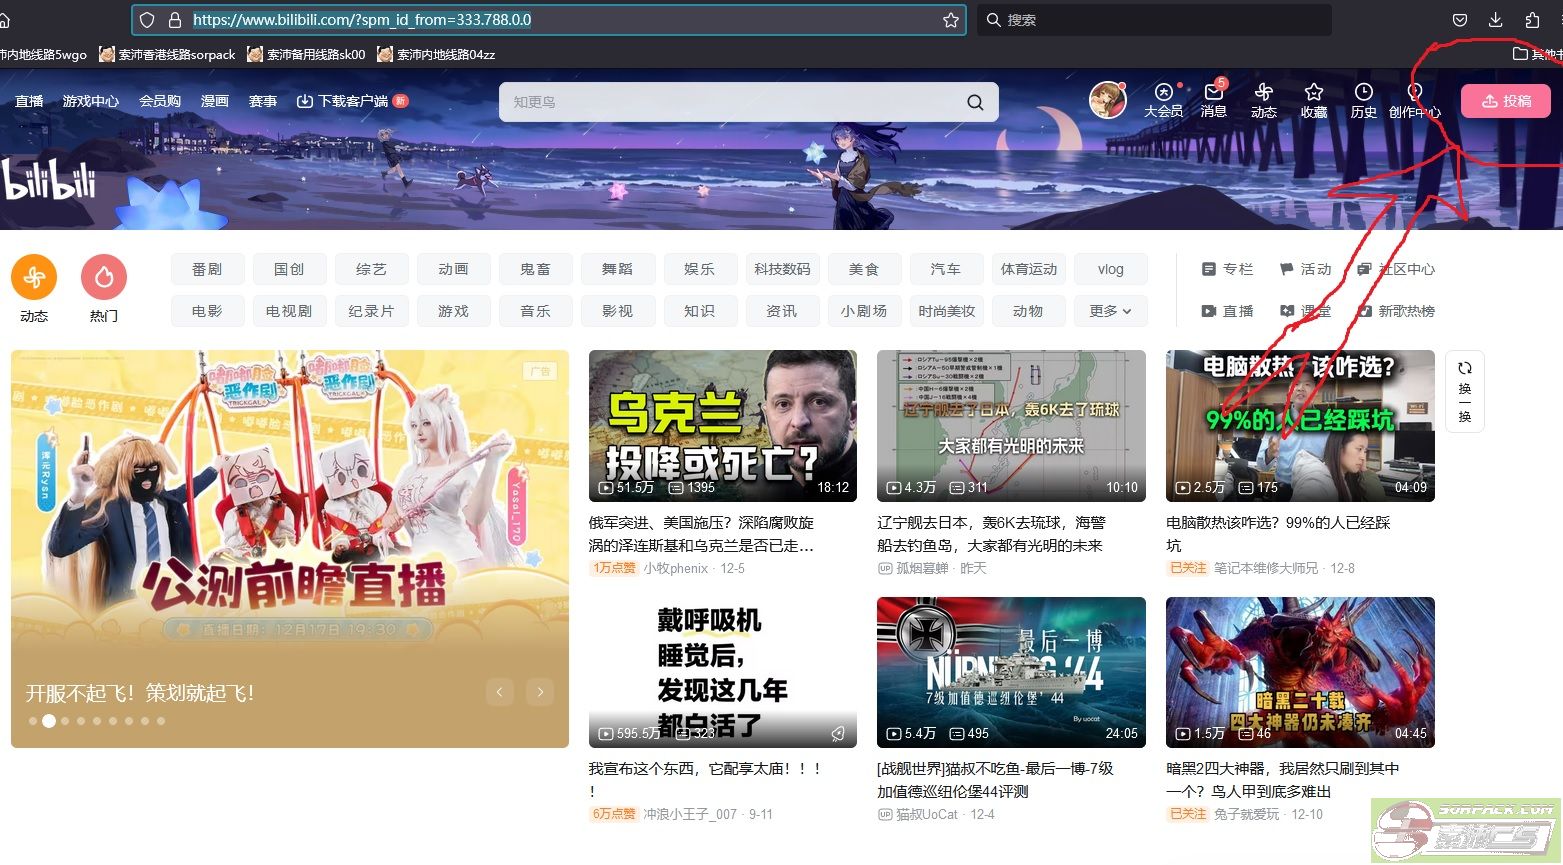Go to previous banner slide arrow
Screen dimensions: 1563x865
[499, 691]
